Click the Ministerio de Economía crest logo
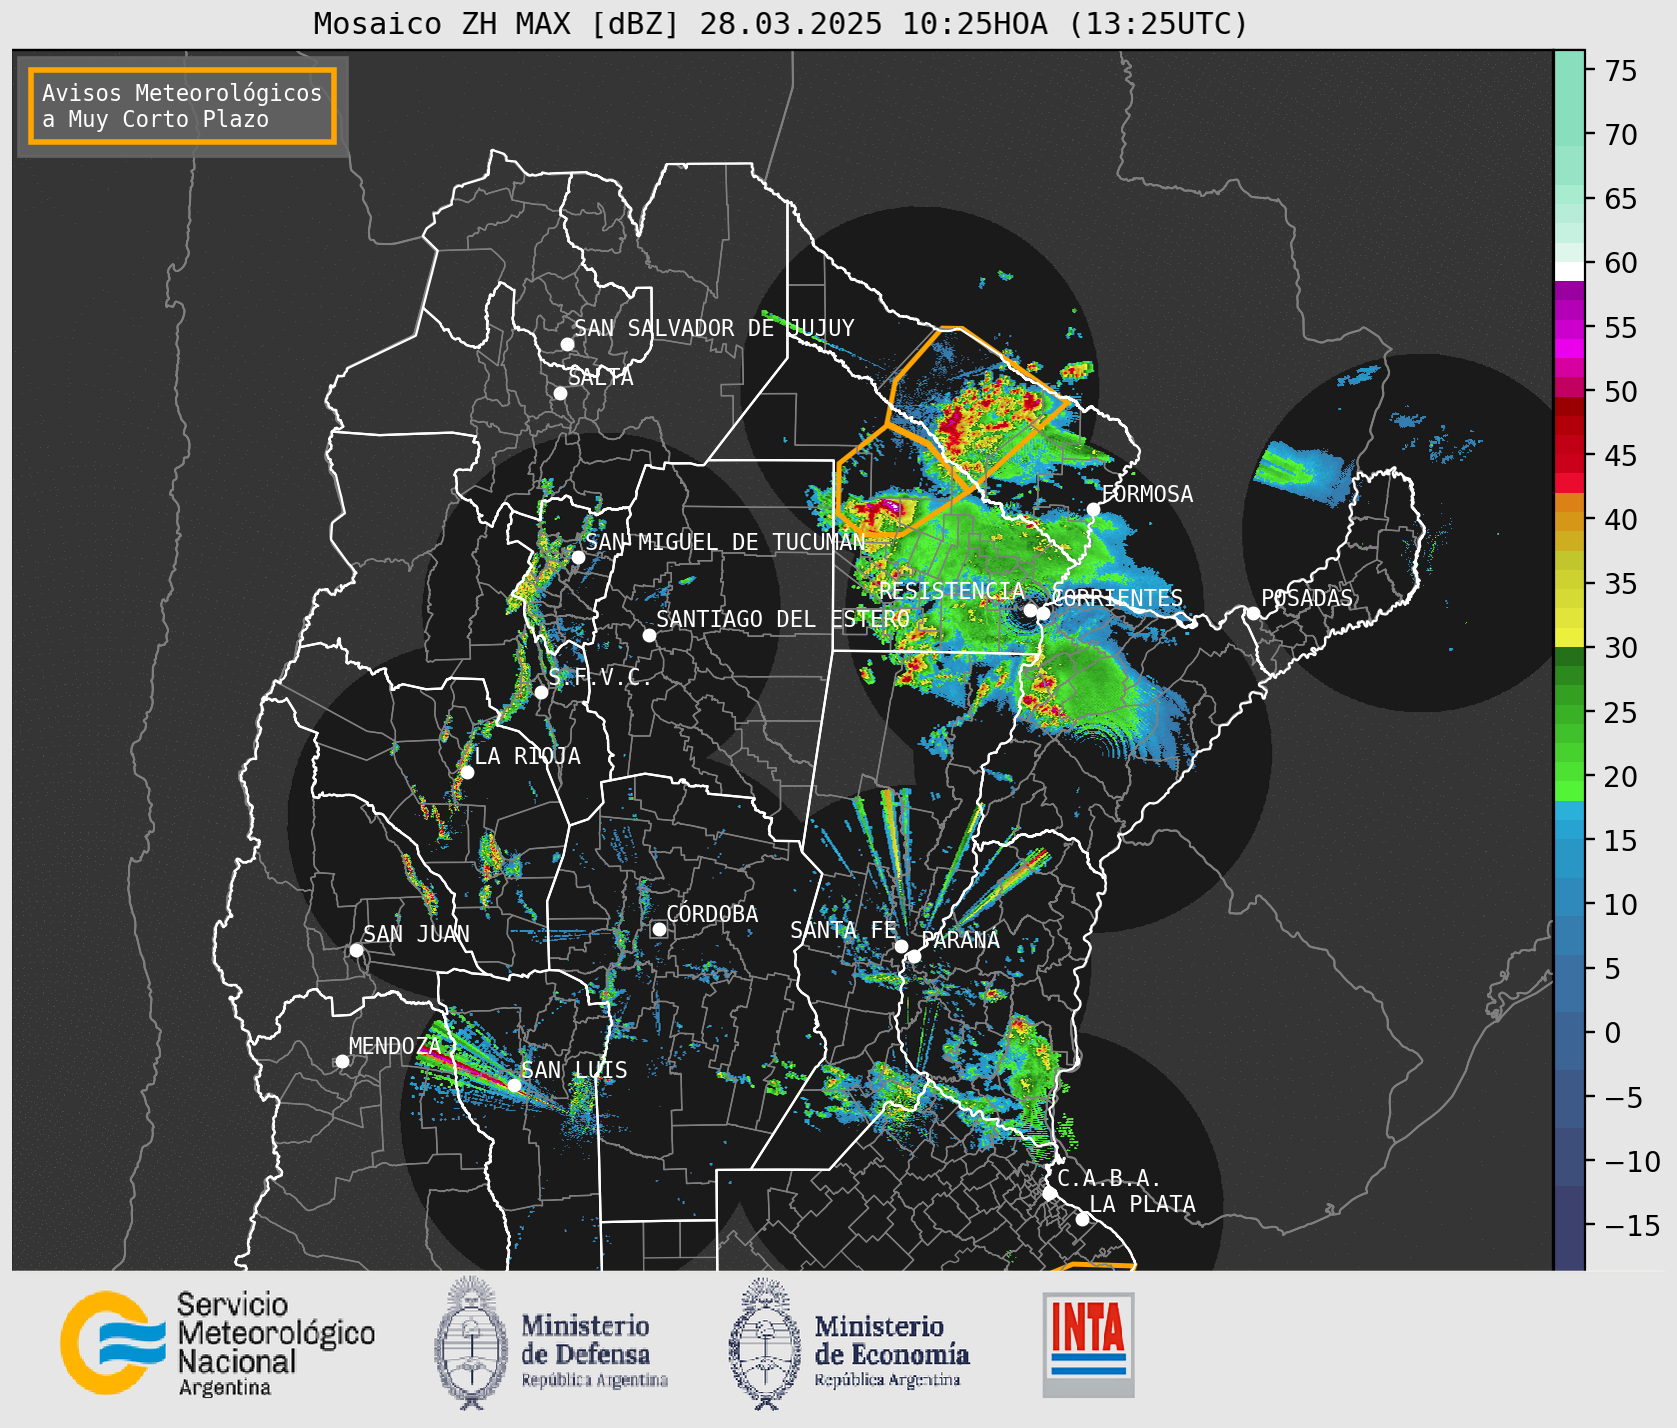The height and width of the screenshot is (1428, 1677). 765,1344
